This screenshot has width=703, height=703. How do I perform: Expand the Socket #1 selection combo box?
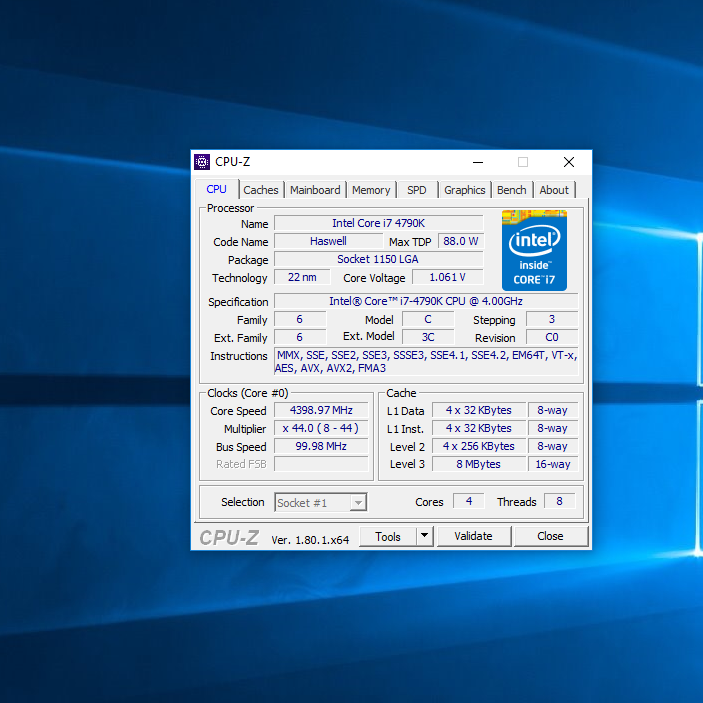[358, 503]
